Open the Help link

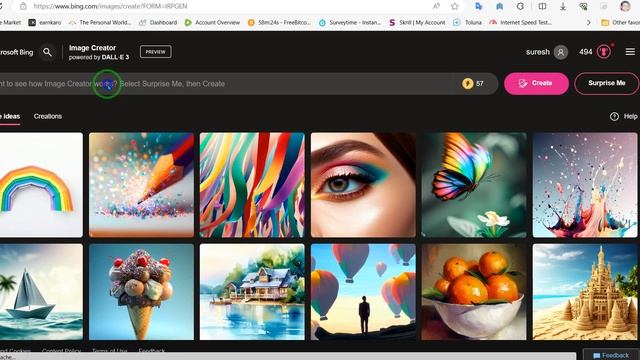click(630, 116)
